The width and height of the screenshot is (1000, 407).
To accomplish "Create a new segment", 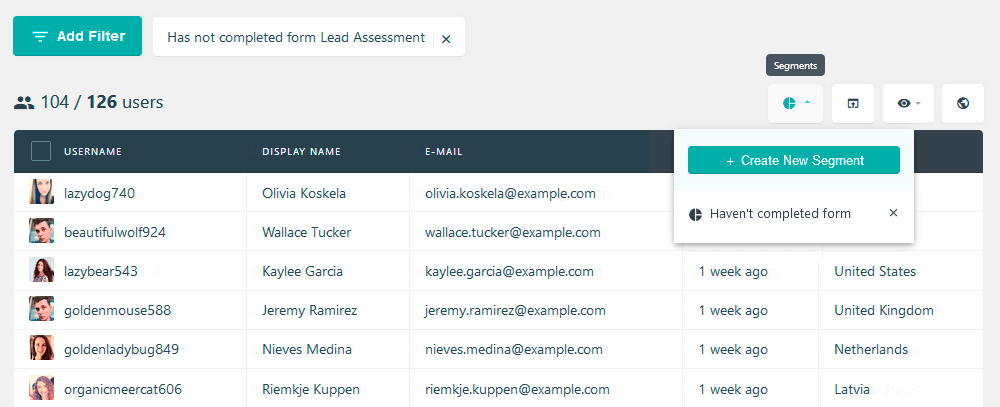I will point(793,160).
